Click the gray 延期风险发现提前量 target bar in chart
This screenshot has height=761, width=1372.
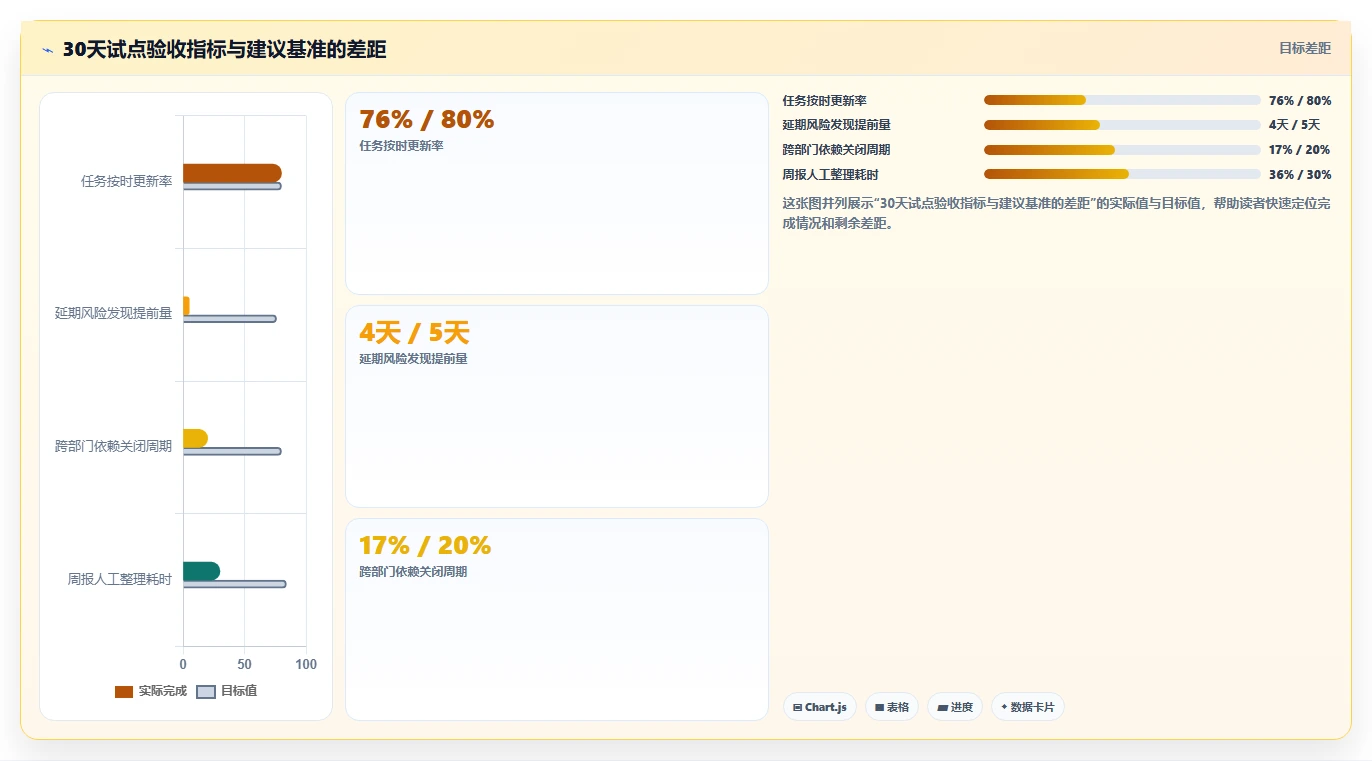pyautogui.click(x=229, y=319)
